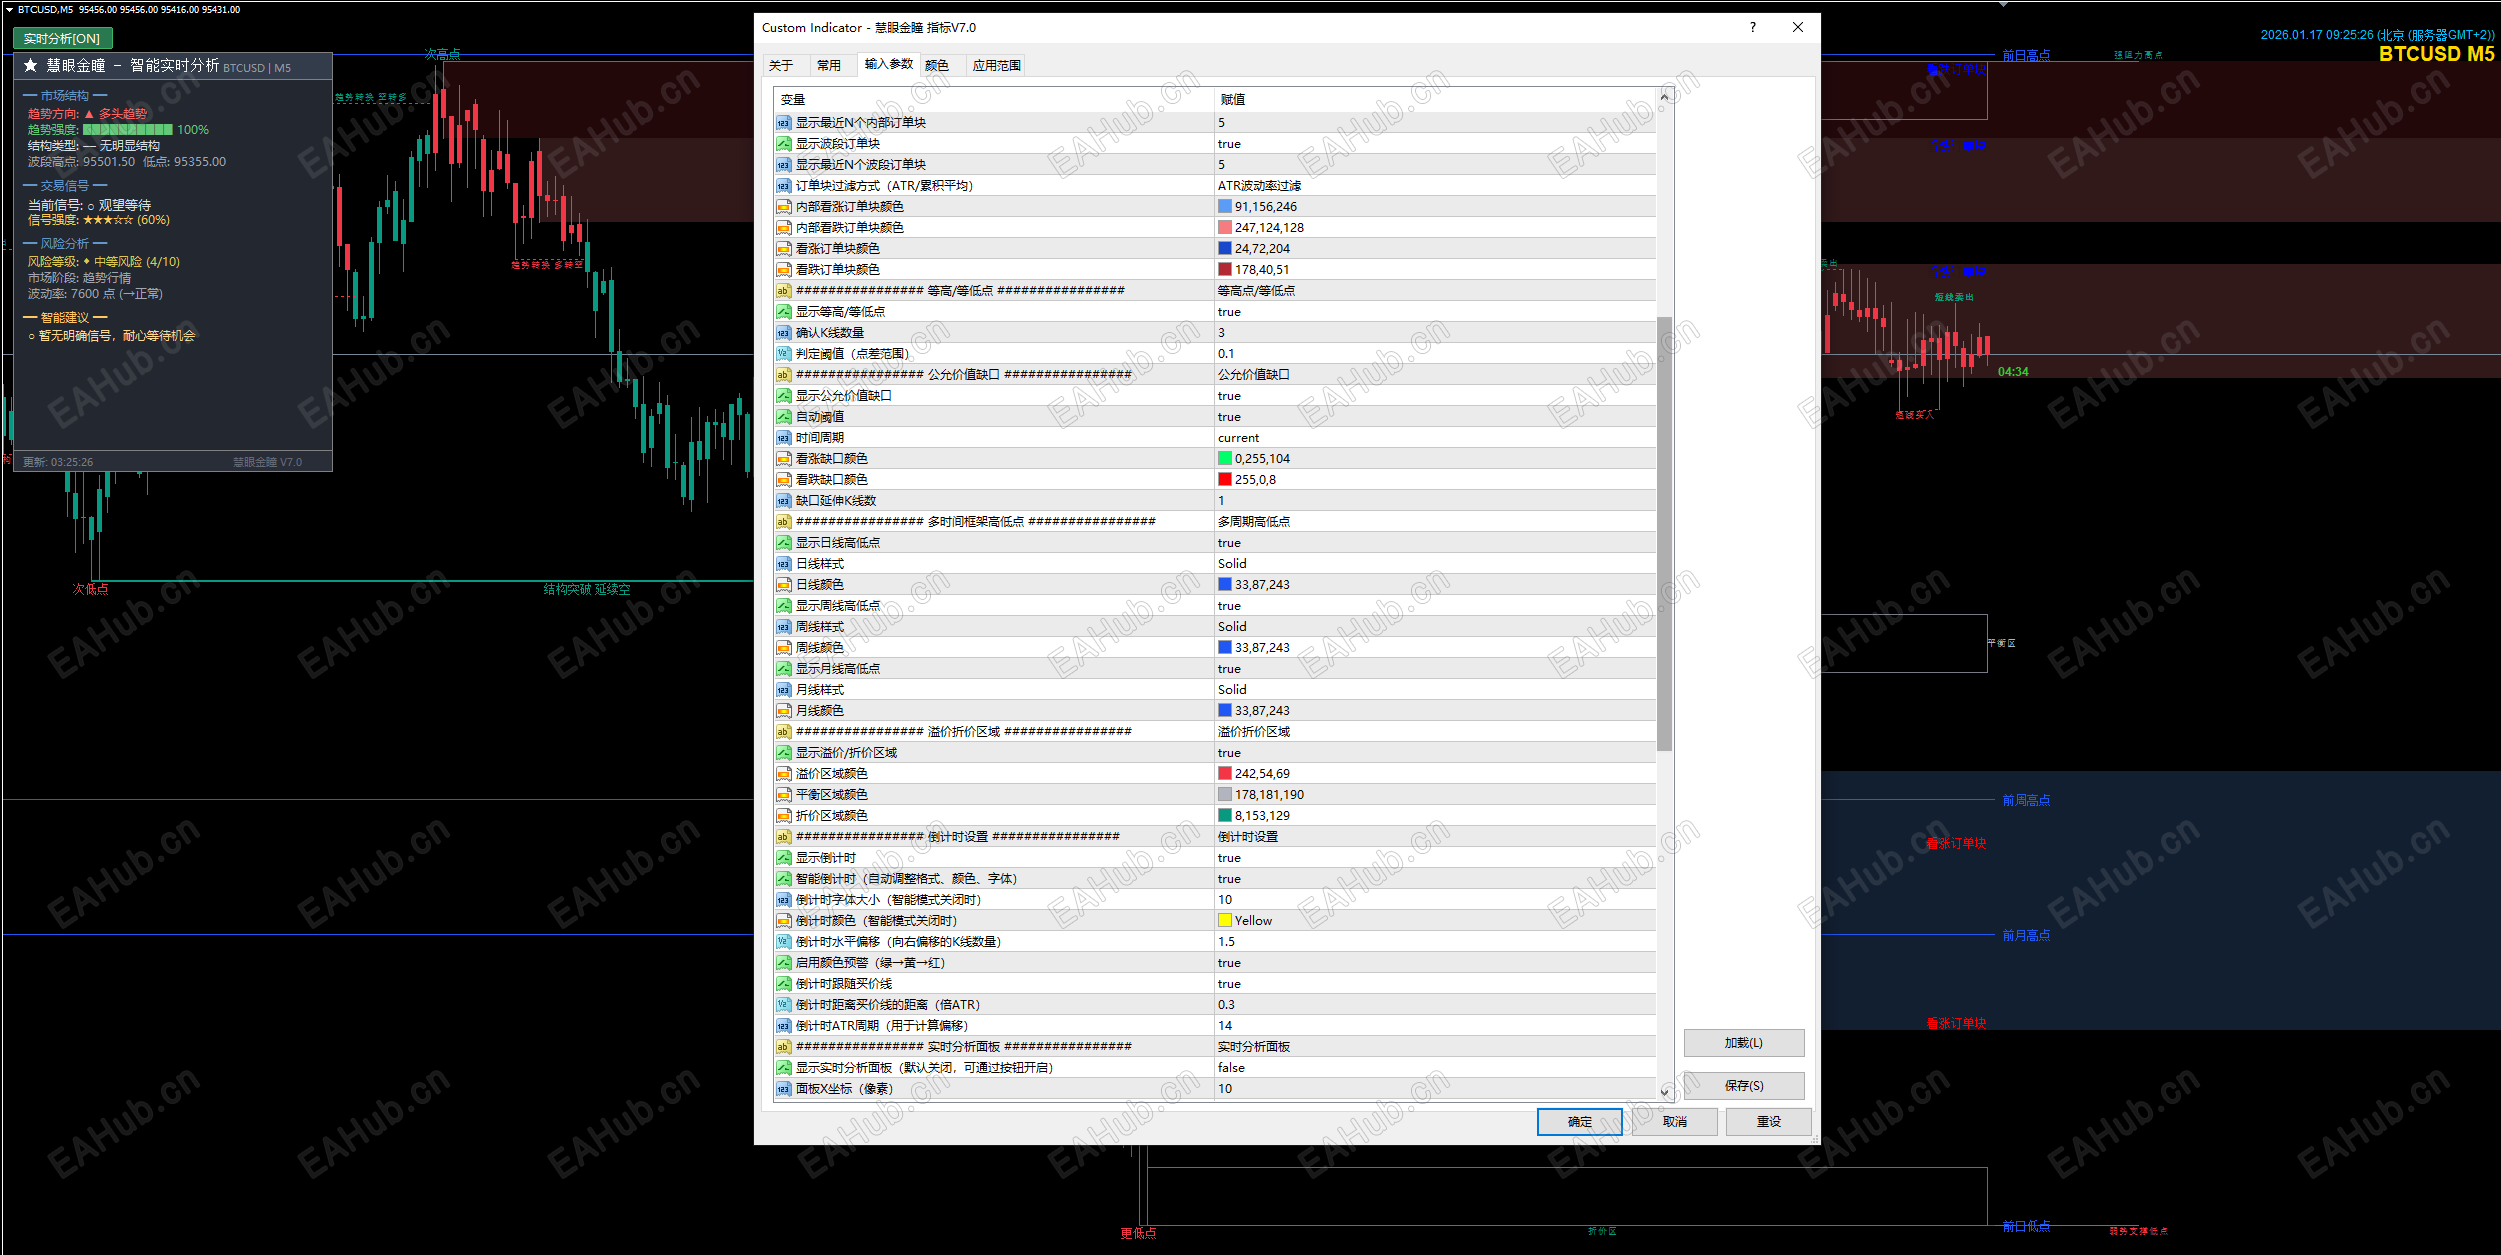Toggle the 实时分析[ON] button on chart
2501x1255 pixels.
pos(63,38)
